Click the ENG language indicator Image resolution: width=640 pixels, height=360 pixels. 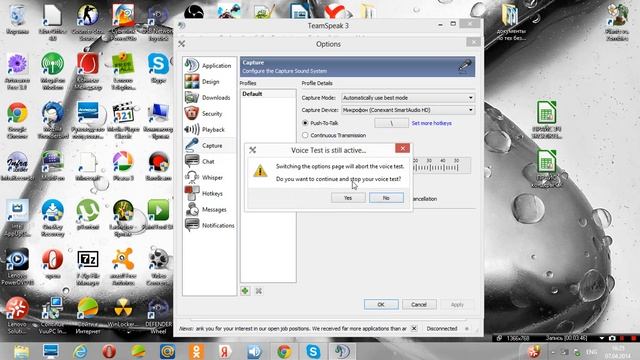click(591, 352)
